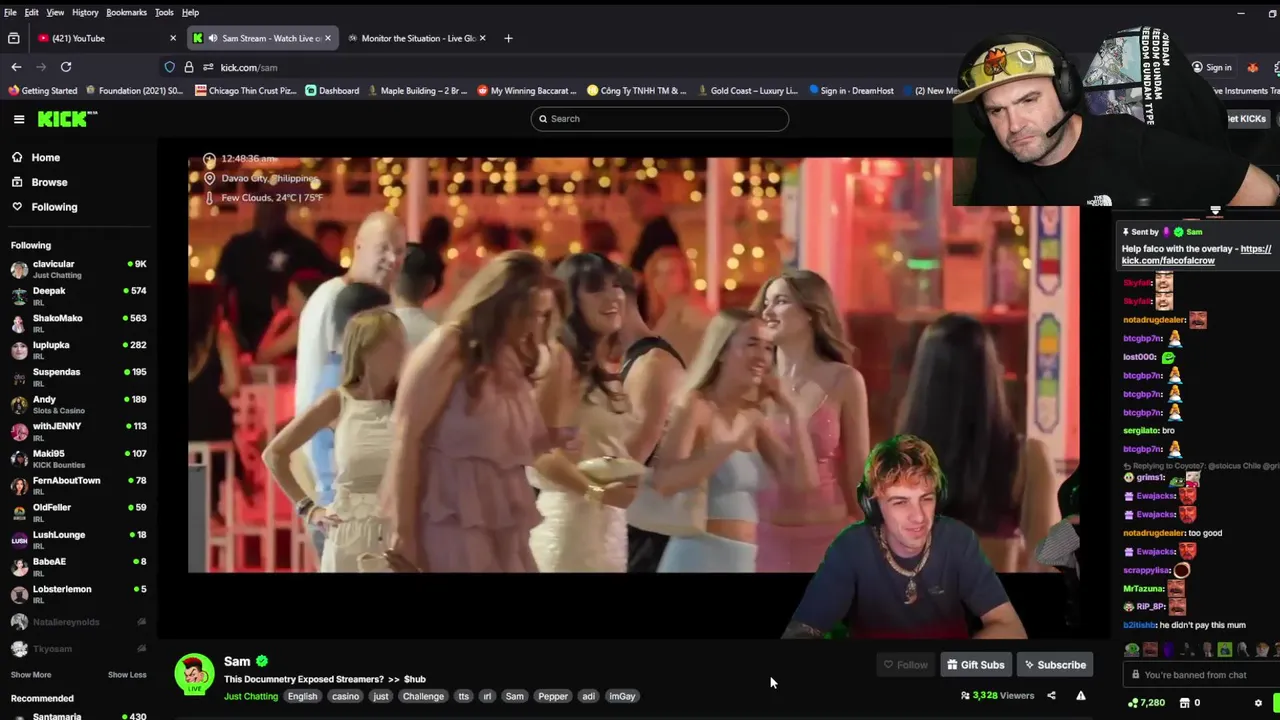Collapse followed channels with Show Less

127,675
